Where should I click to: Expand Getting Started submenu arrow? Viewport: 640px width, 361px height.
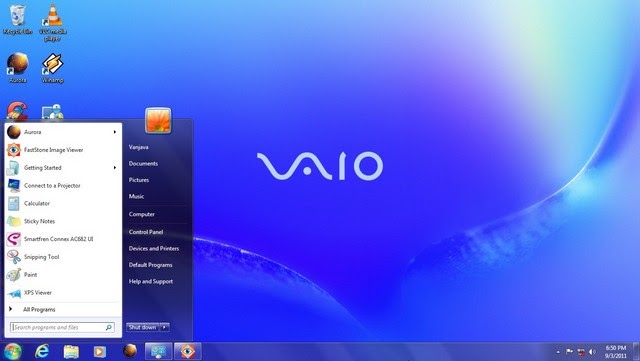115,168
